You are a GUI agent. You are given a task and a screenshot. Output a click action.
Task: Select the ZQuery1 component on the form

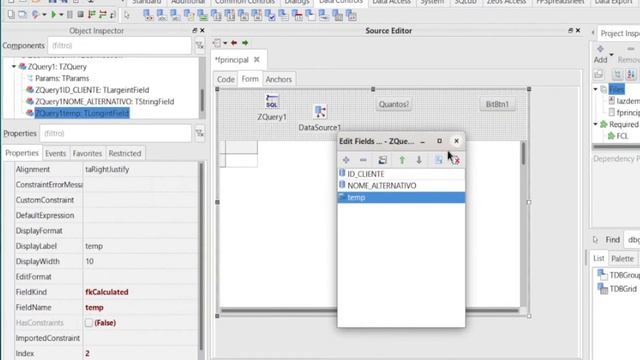pyautogui.click(x=272, y=102)
